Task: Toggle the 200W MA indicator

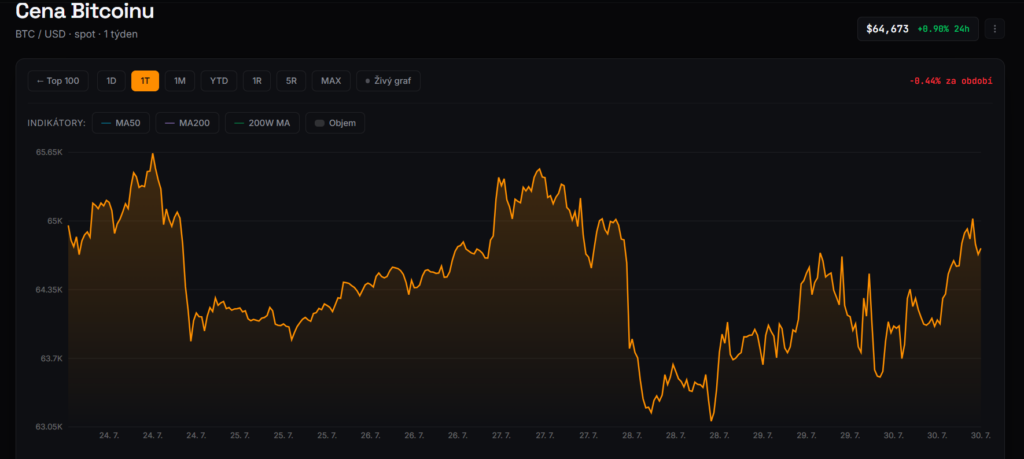Action: [x=263, y=123]
